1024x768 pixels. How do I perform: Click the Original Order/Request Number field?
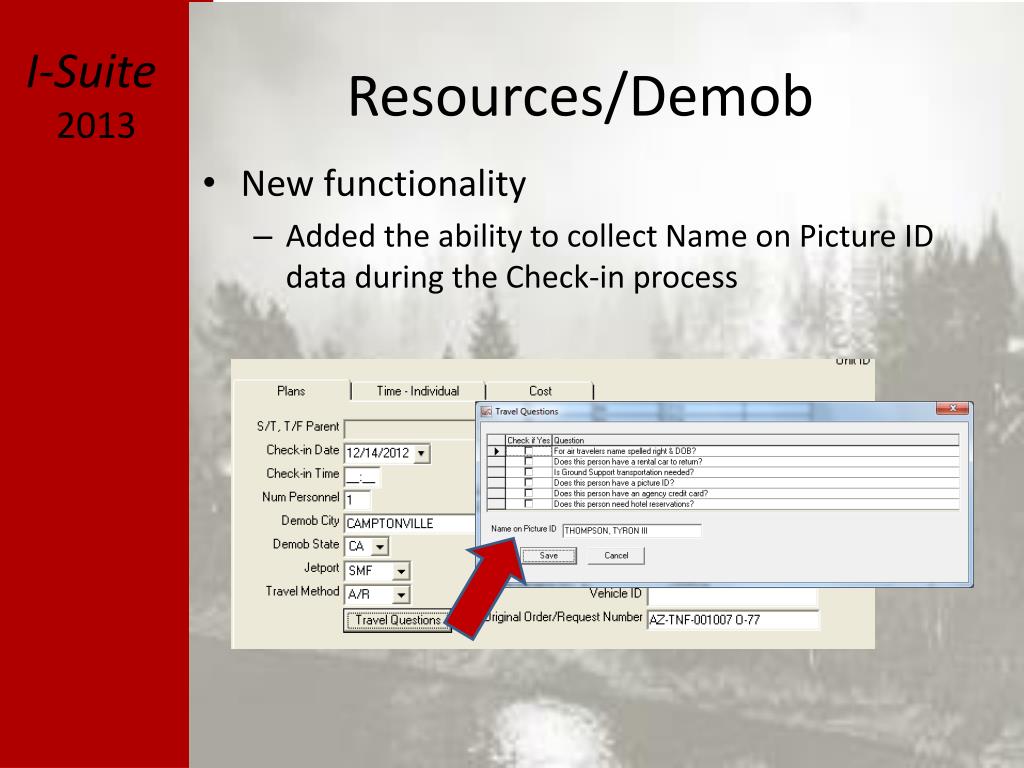pos(732,620)
